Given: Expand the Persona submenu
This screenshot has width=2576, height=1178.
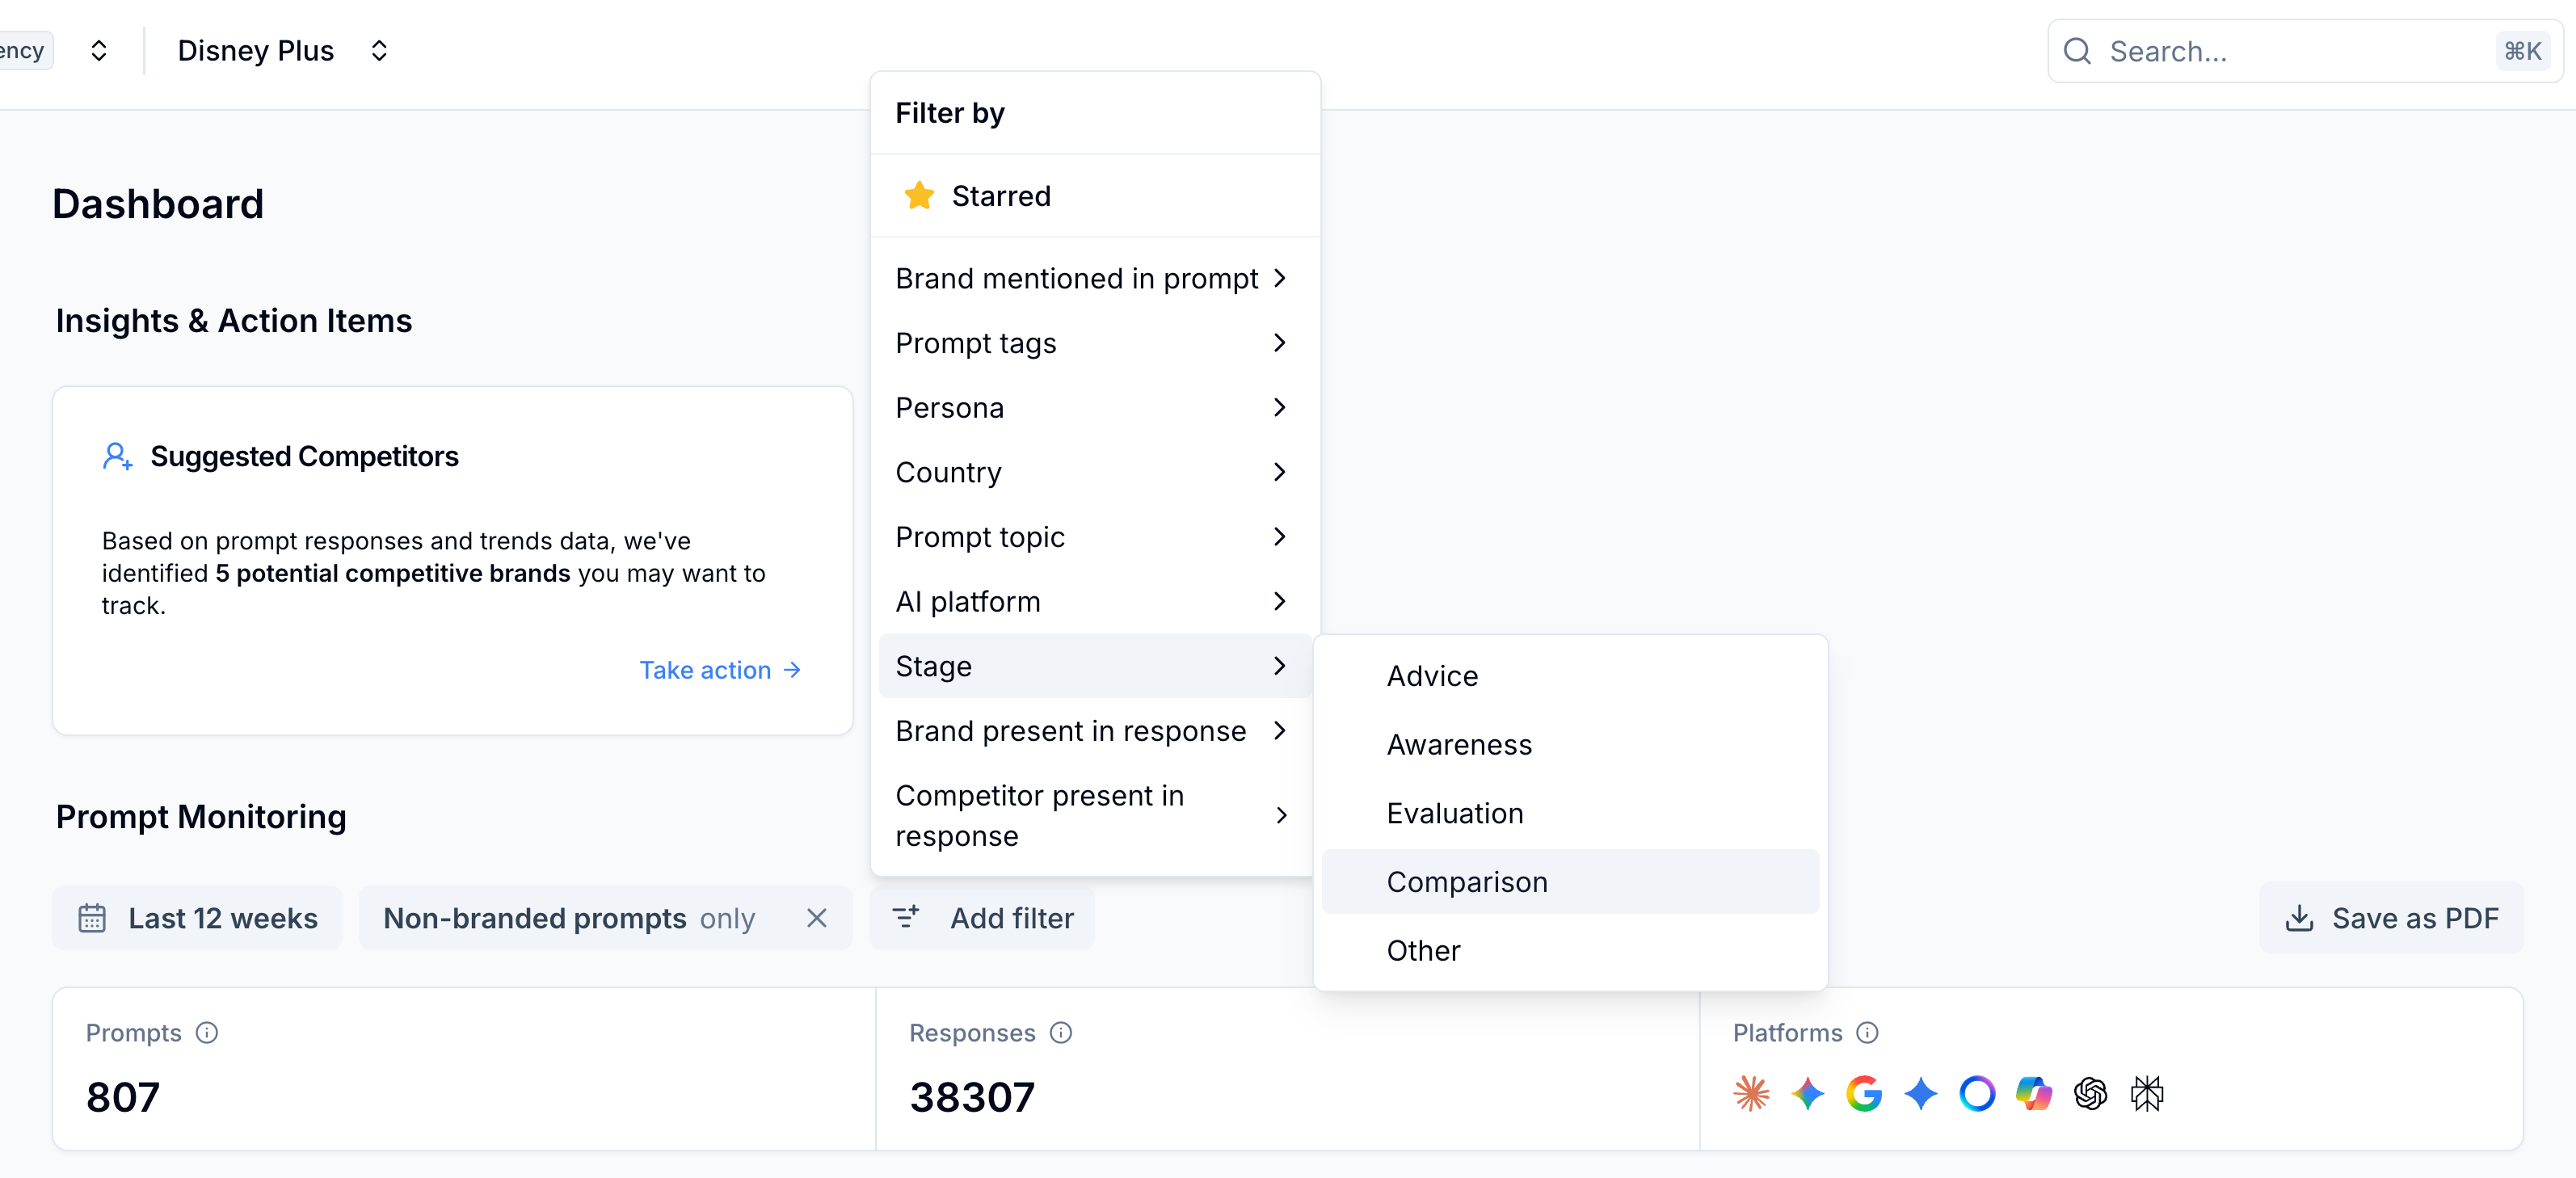Looking at the screenshot, I should click(1095, 407).
